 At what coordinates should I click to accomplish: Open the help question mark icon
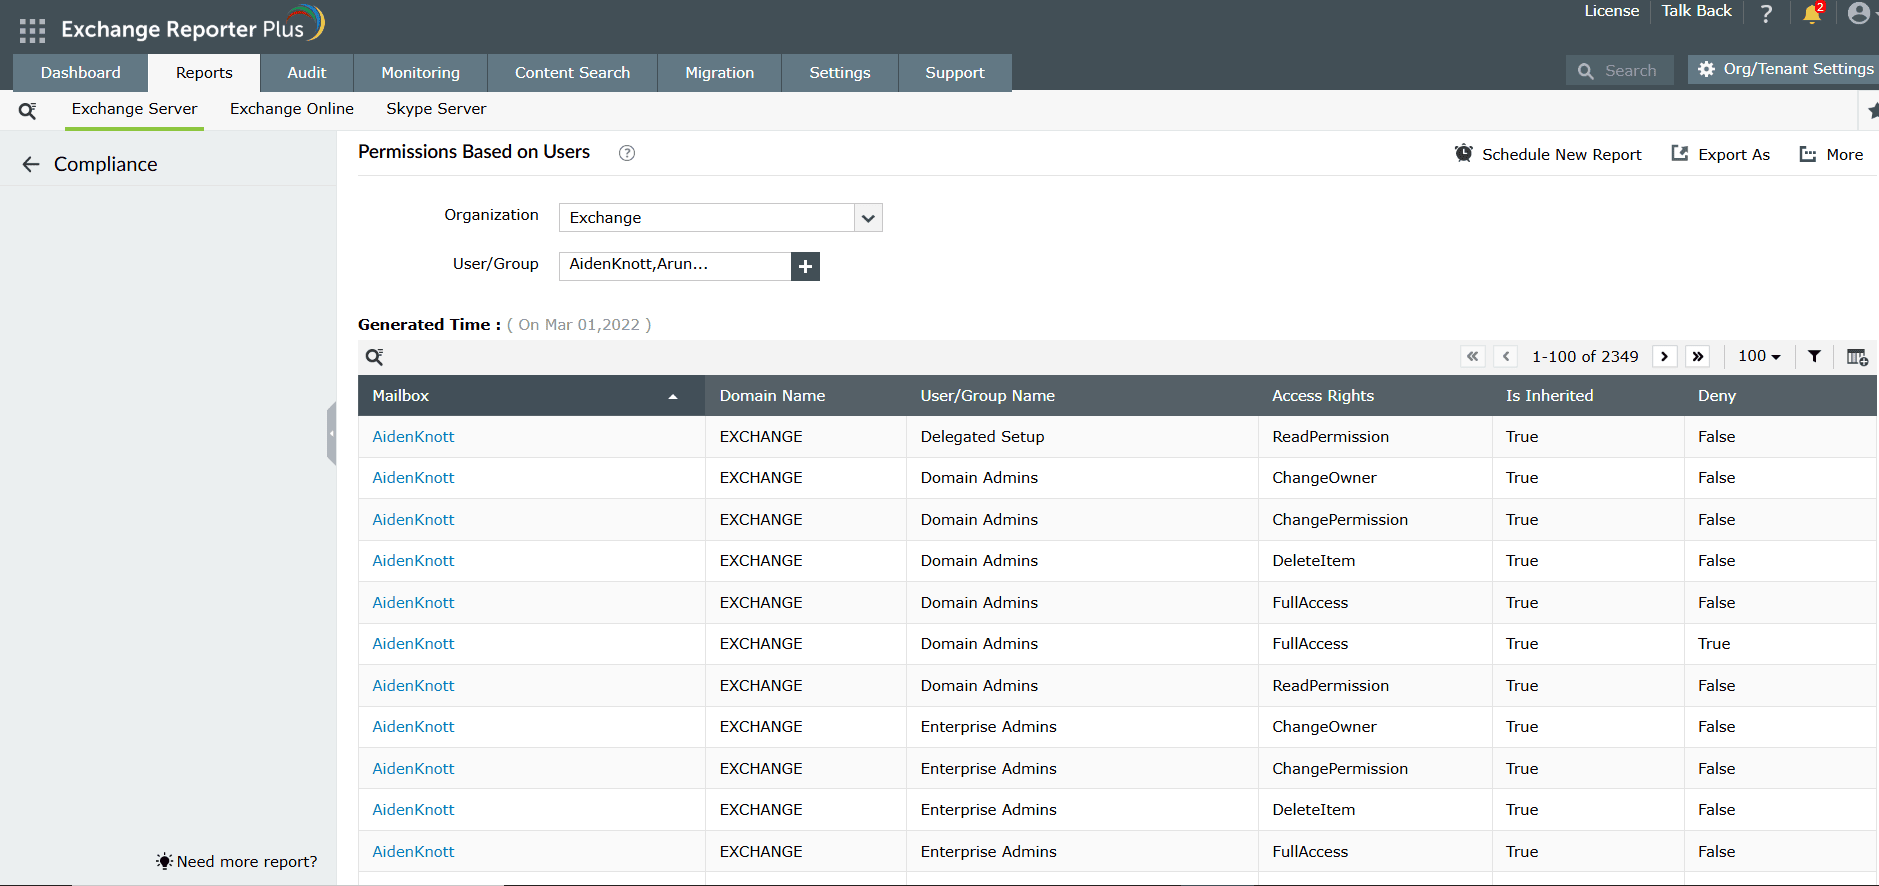[1766, 14]
